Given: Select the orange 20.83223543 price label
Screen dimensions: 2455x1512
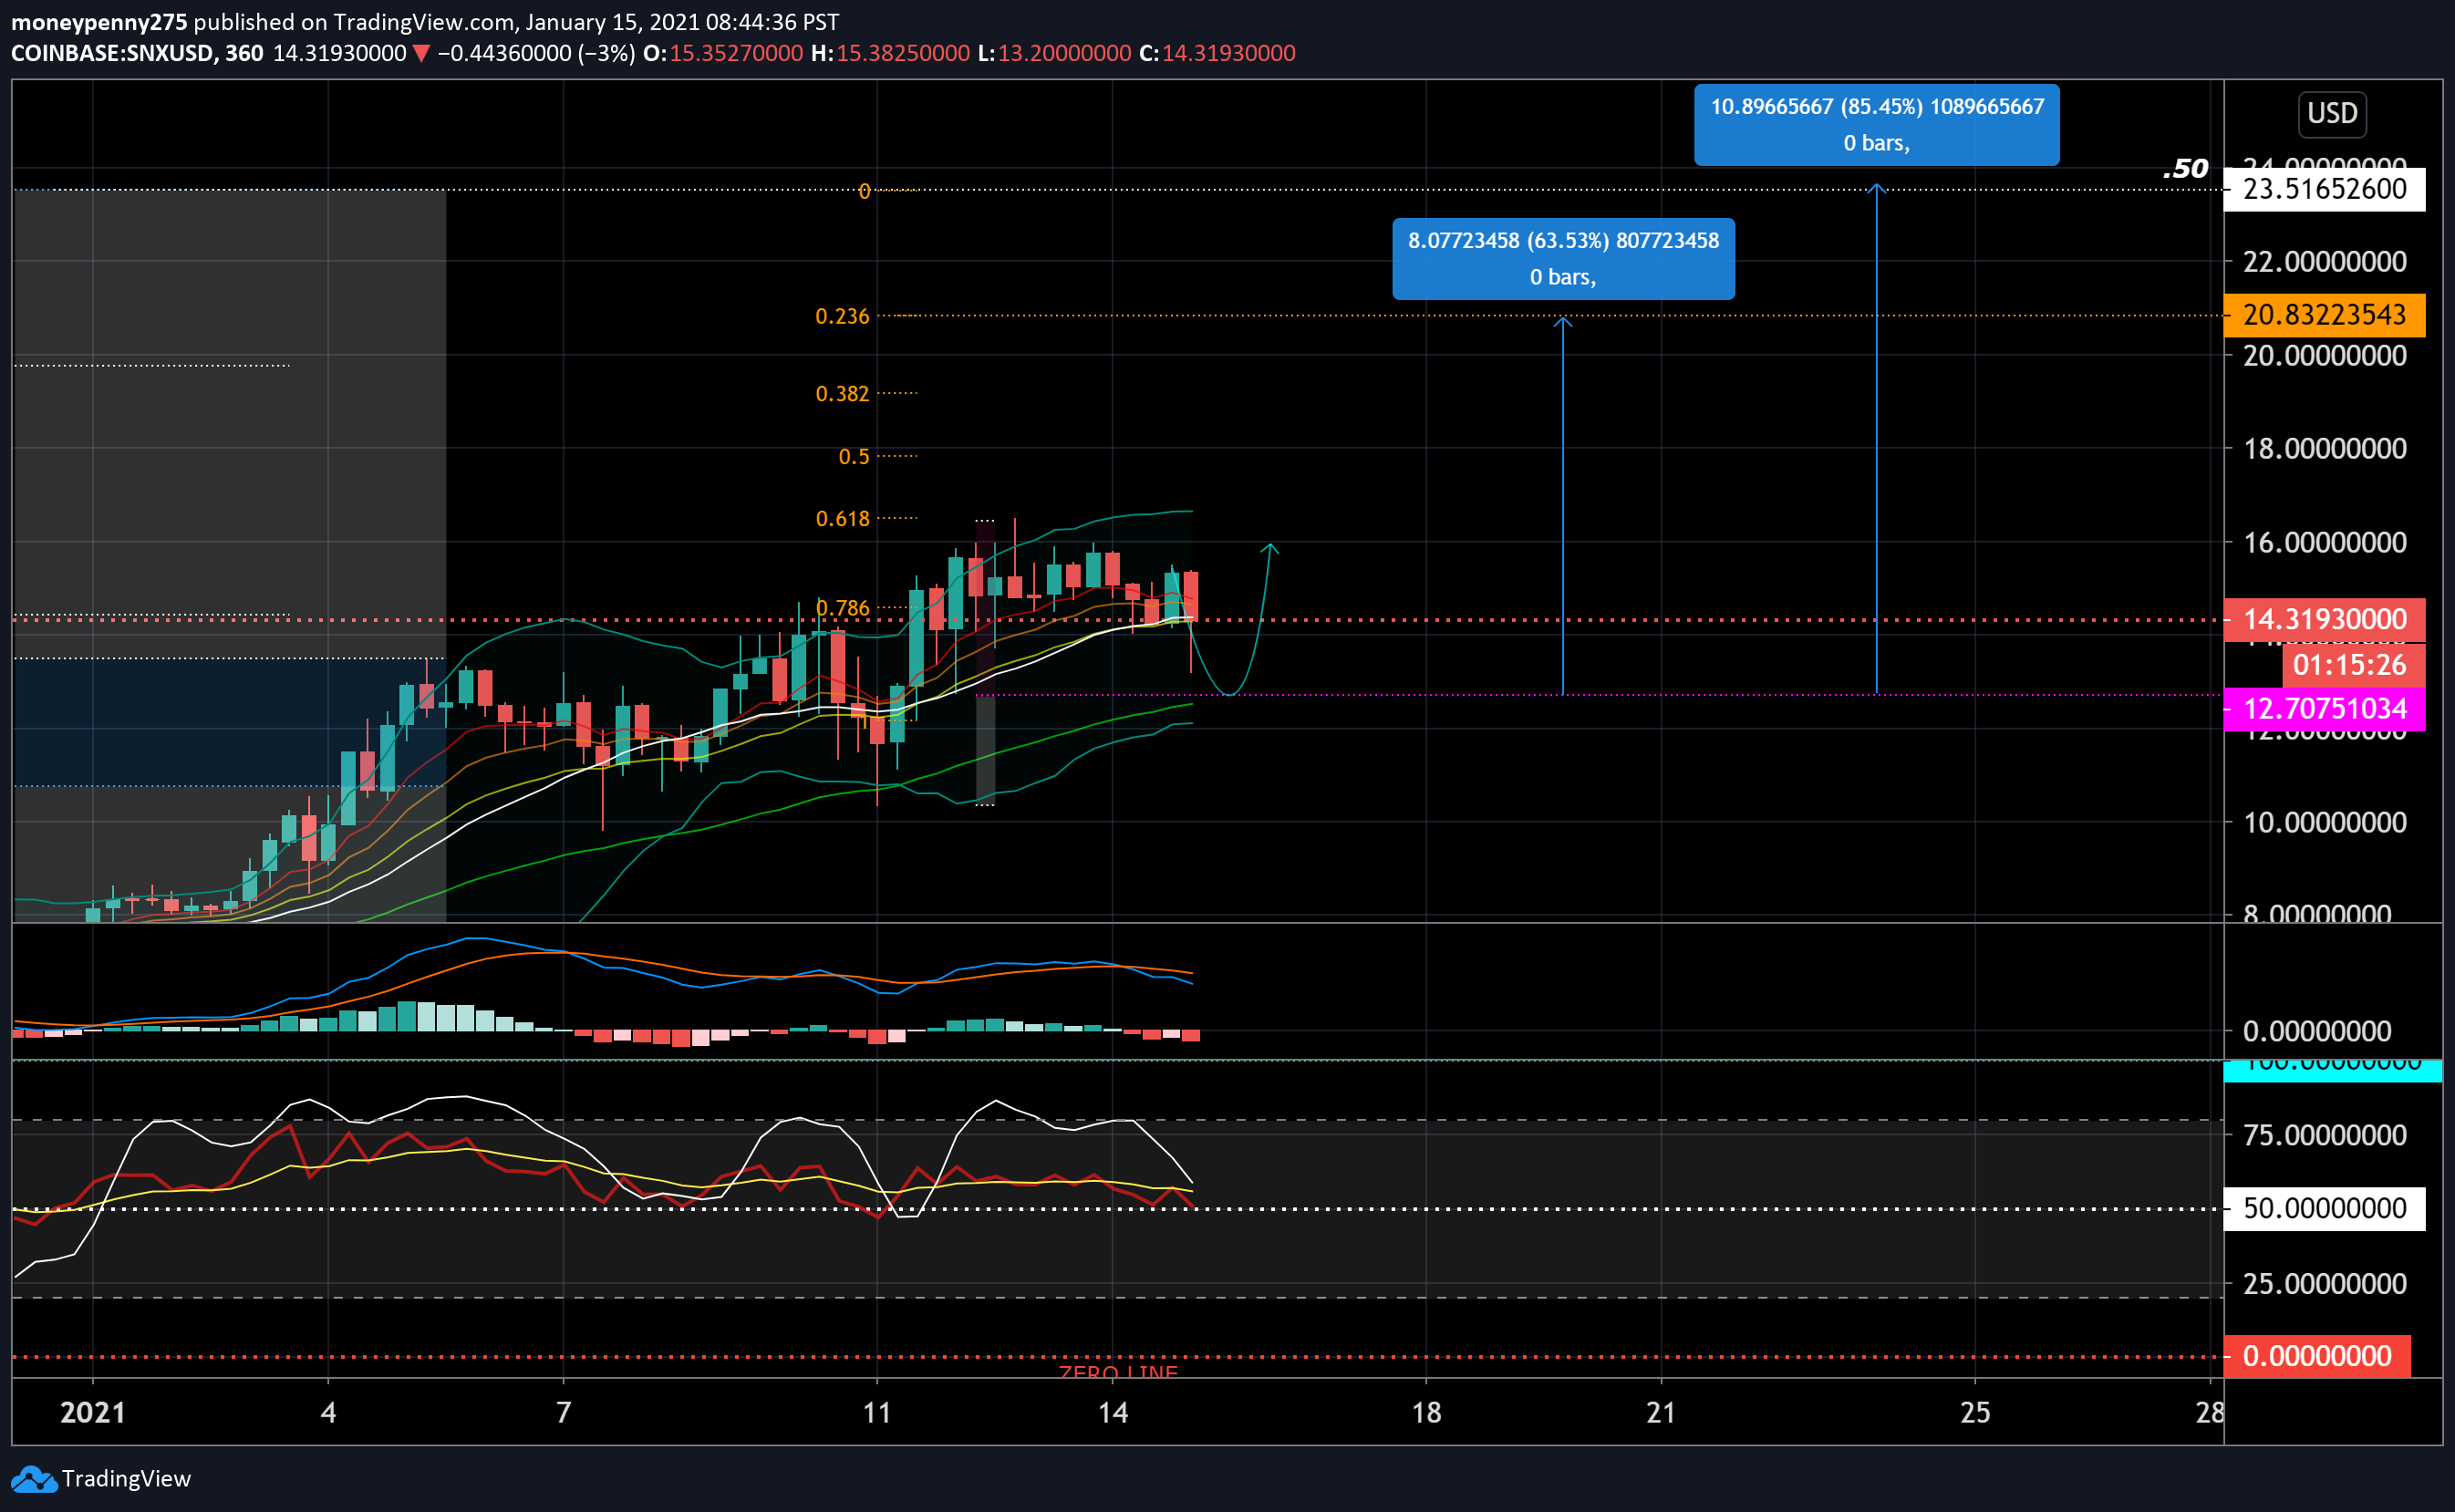Looking at the screenshot, I should (x=2324, y=315).
